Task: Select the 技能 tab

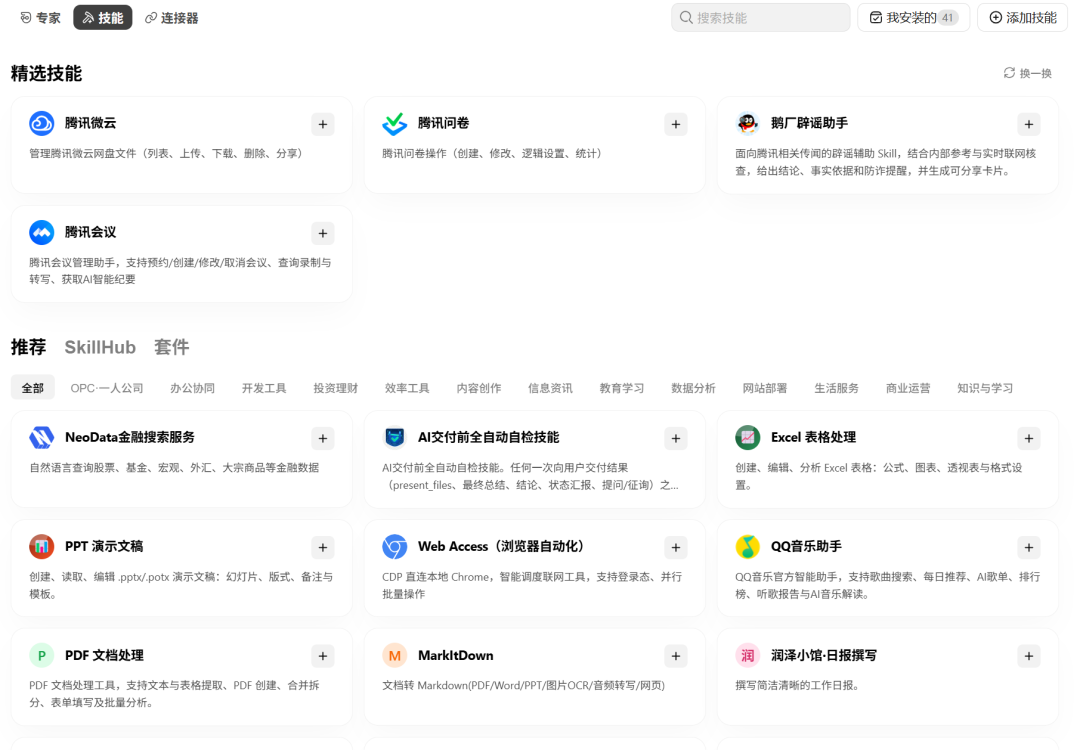Action: [103, 18]
